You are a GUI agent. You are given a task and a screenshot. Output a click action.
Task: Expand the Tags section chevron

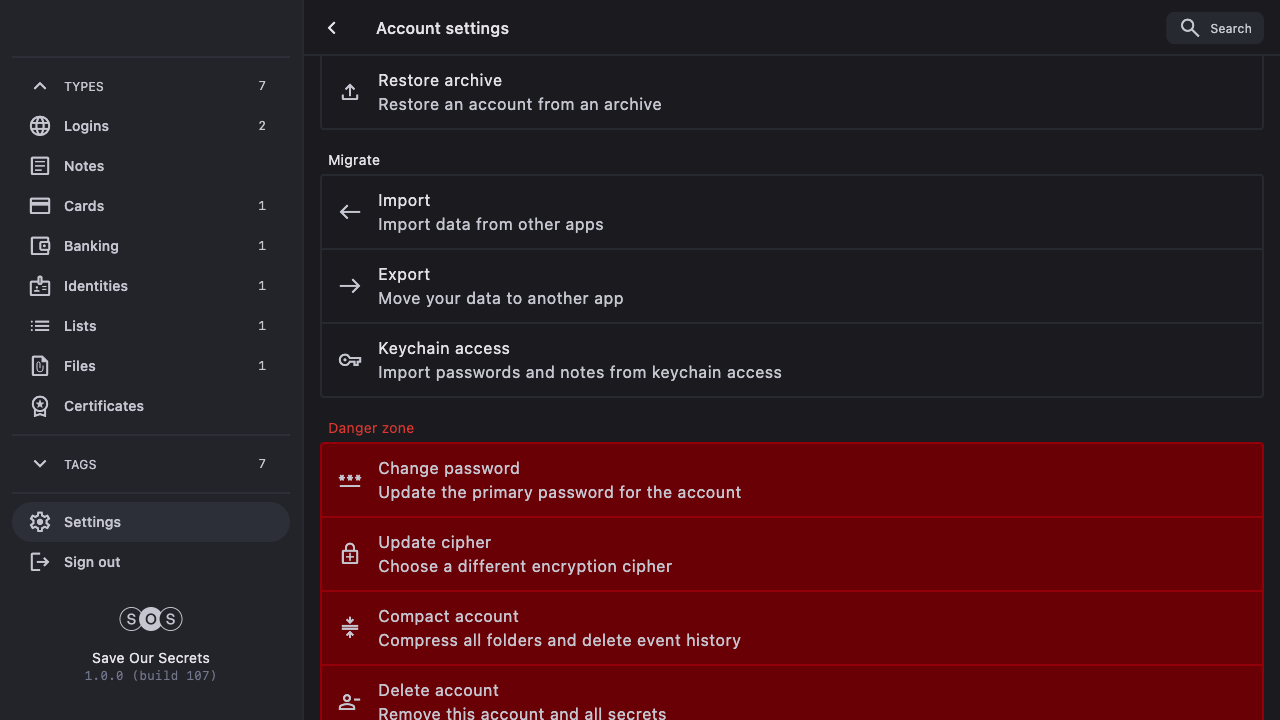point(40,464)
